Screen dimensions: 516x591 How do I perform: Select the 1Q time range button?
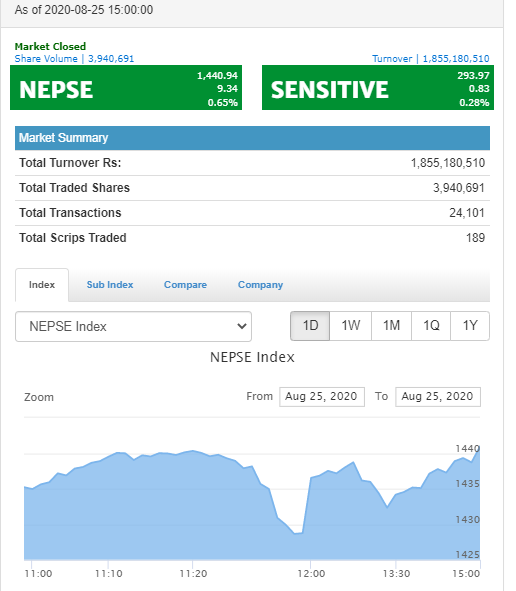click(431, 326)
